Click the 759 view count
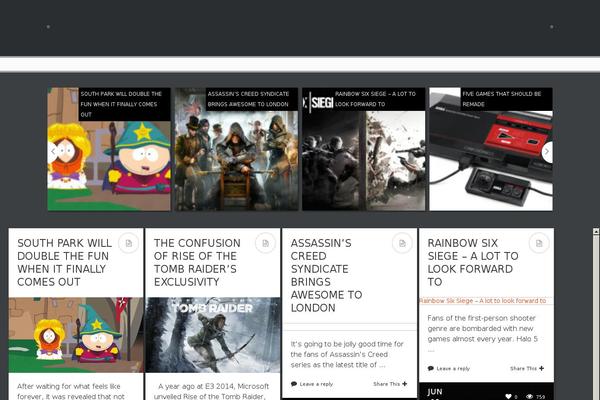The height and width of the screenshot is (400, 600). (540, 397)
